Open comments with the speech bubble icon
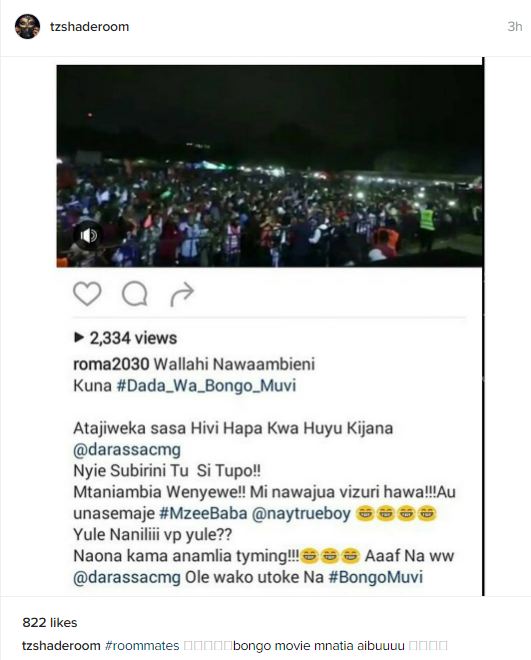 [135, 293]
